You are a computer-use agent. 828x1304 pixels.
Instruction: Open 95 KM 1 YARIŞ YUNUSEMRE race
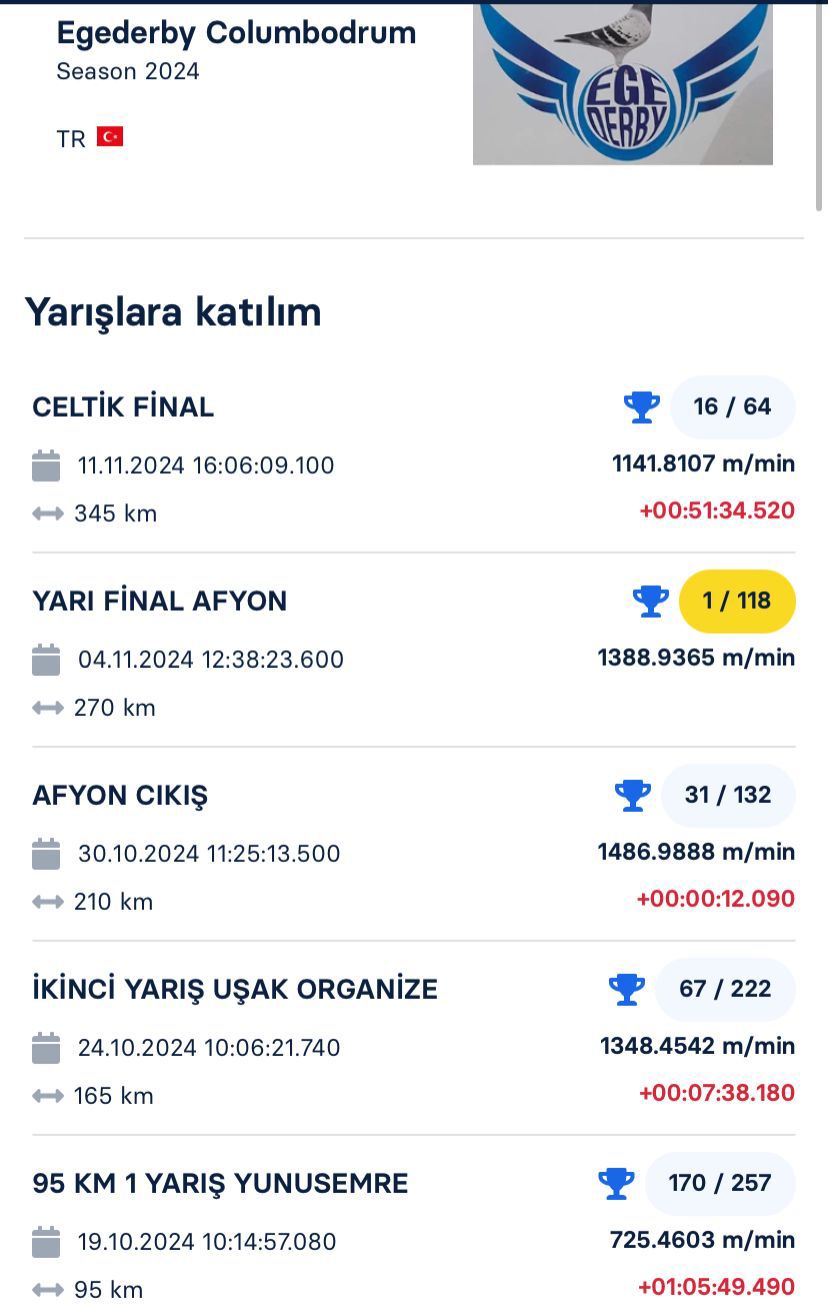(220, 1183)
